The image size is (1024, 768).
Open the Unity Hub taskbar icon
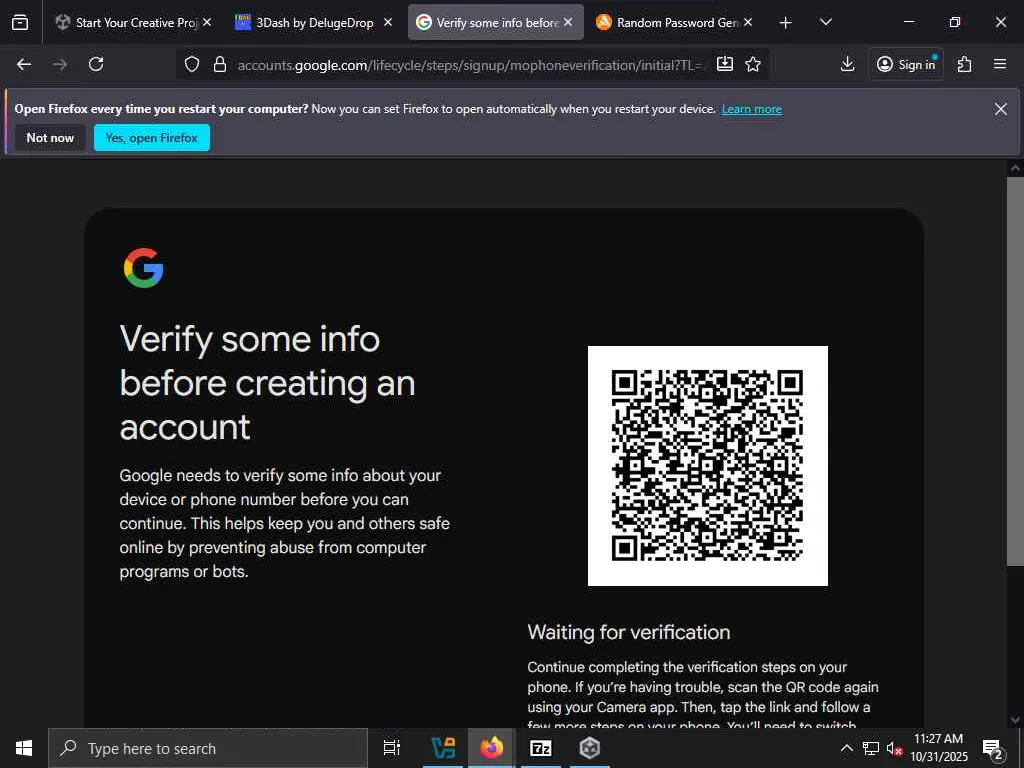click(590, 748)
